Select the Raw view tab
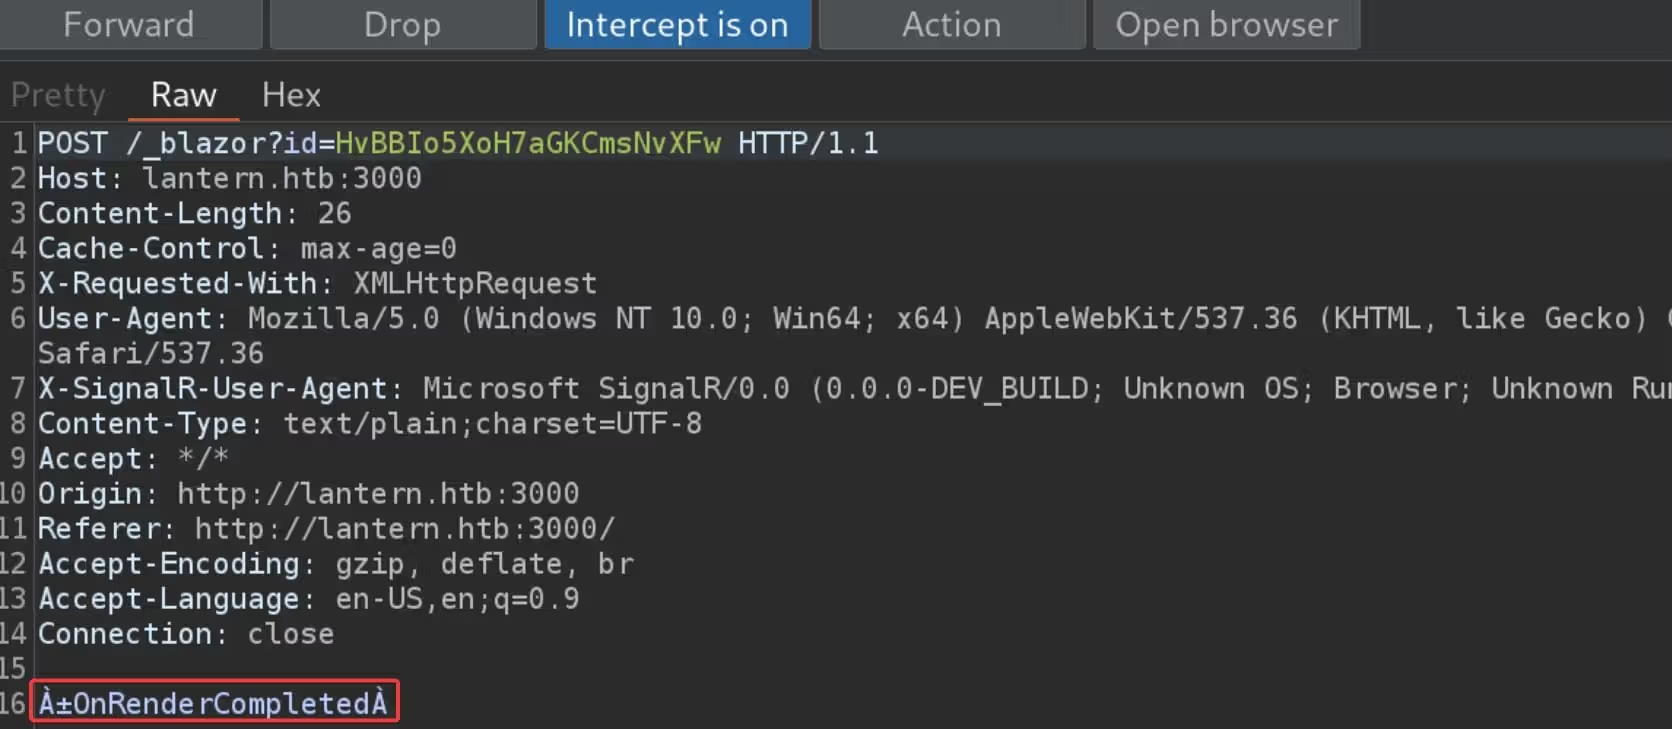1672x729 pixels. (x=183, y=95)
